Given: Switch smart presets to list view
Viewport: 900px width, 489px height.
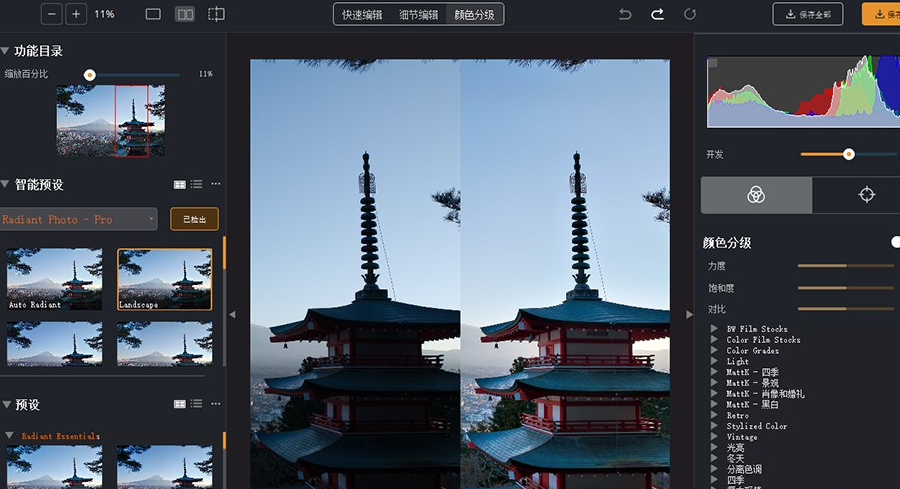Looking at the screenshot, I should [x=197, y=184].
